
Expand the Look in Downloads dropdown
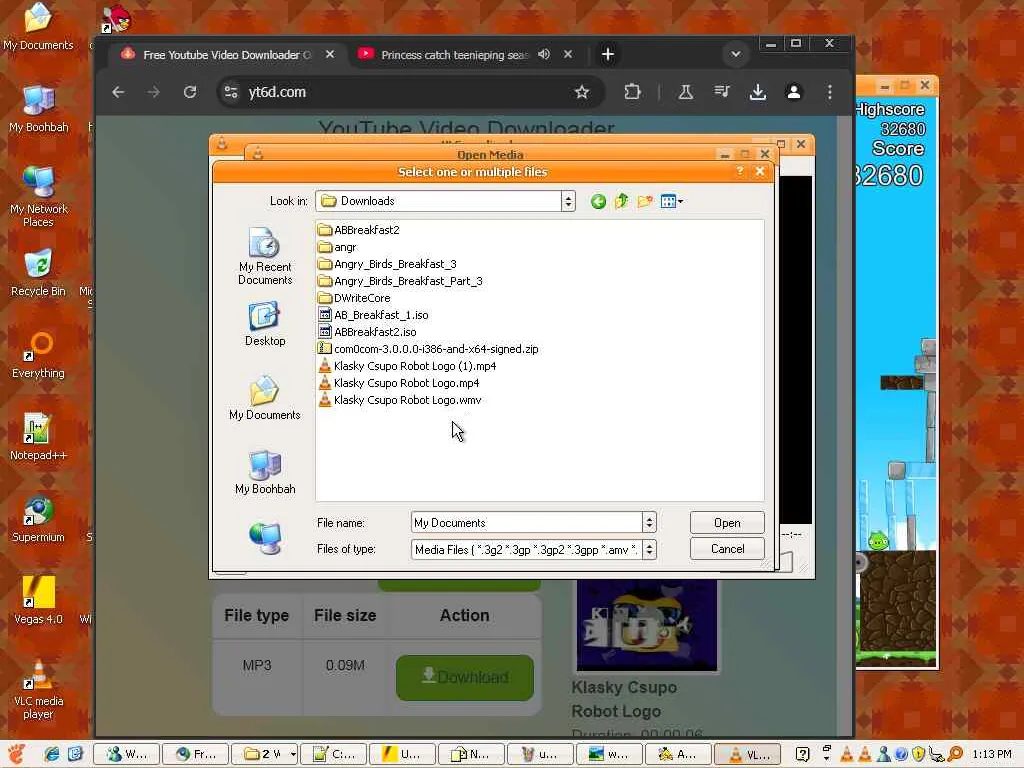[x=568, y=201]
